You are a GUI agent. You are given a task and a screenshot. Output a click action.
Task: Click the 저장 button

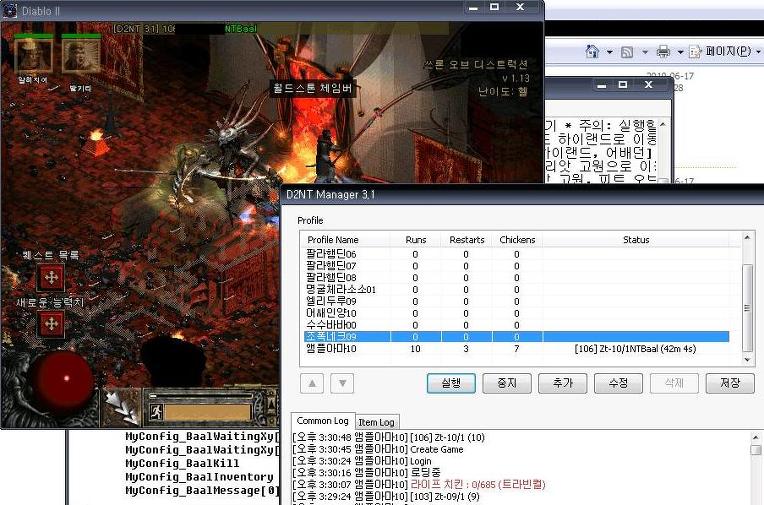click(730, 383)
